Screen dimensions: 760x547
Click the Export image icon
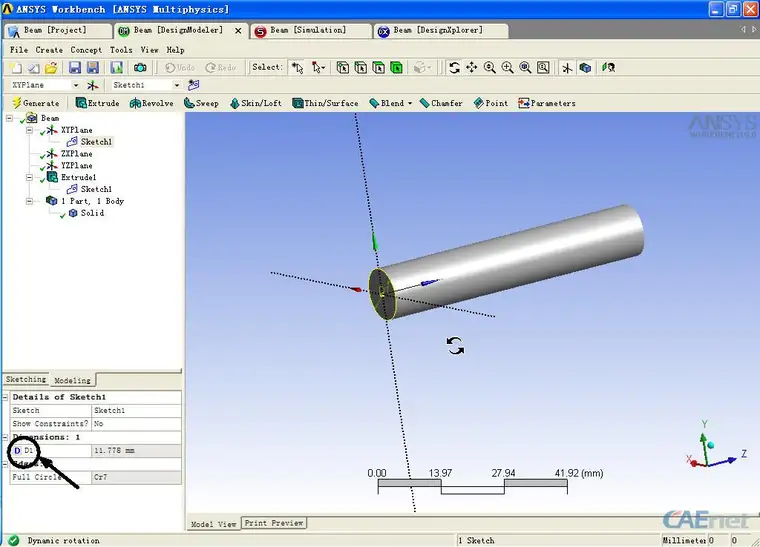click(x=116, y=67)
